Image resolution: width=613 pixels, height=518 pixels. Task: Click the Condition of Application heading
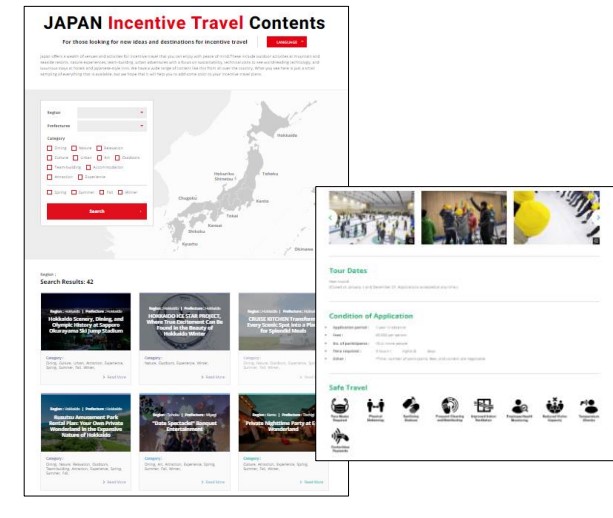point(371,316)
